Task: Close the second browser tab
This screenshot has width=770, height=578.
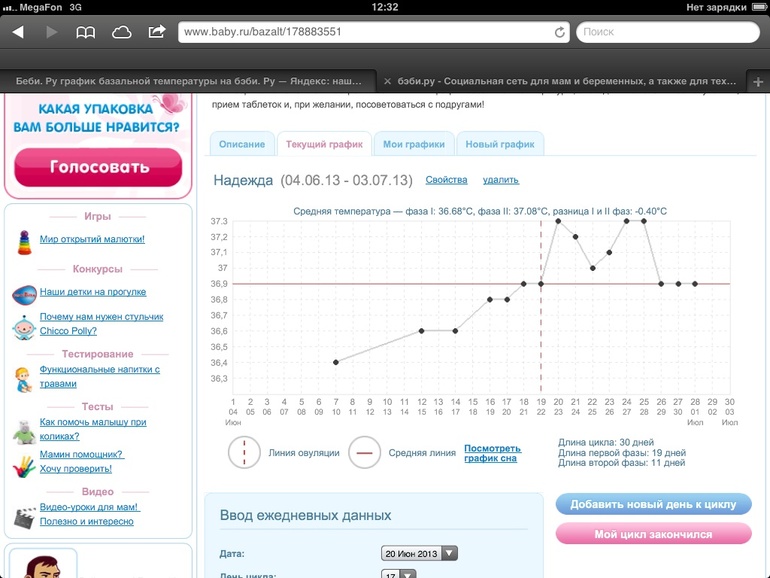Action: point(388,82)
